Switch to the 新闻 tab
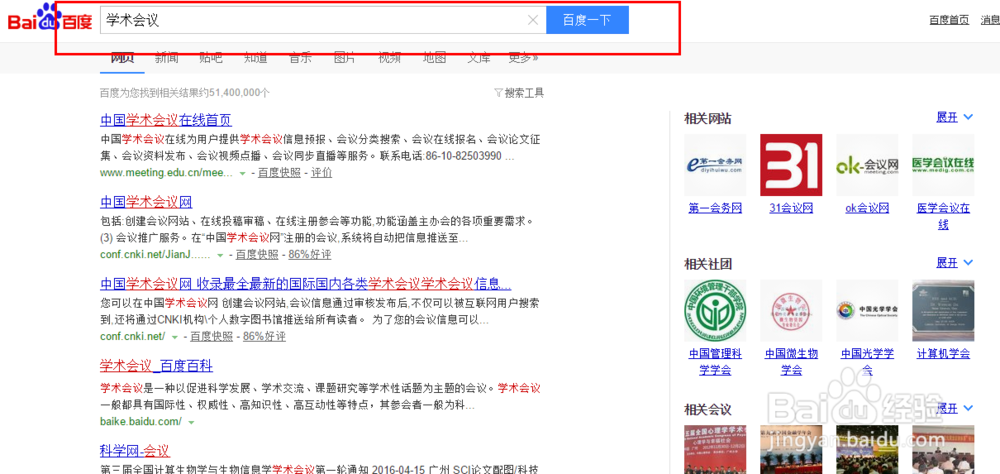 coord(166,57)
